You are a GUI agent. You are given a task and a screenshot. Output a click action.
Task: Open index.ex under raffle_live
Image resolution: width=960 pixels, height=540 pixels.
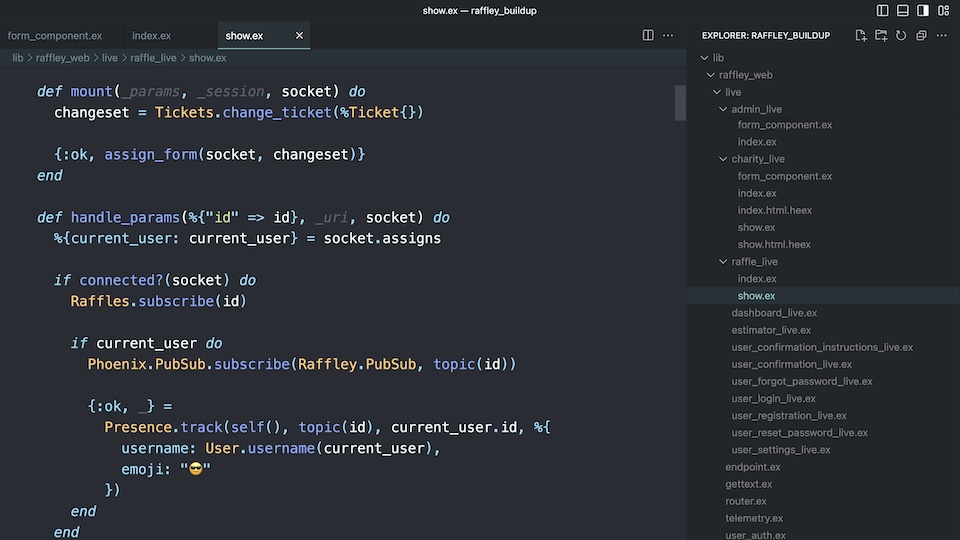pos(757,279)
